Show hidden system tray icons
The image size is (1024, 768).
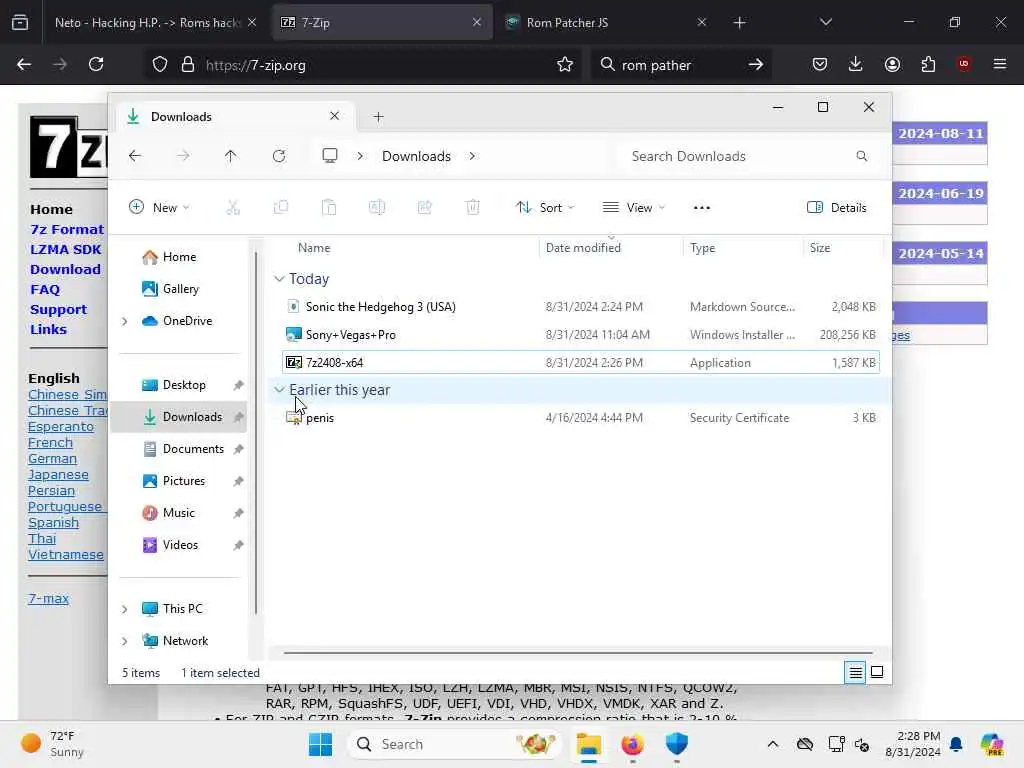click(773, 744)
